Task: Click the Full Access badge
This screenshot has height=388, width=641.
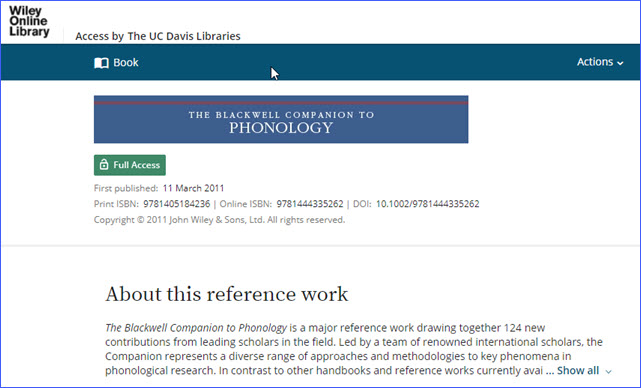Action: pyautogui.click(x=130, y=165)
